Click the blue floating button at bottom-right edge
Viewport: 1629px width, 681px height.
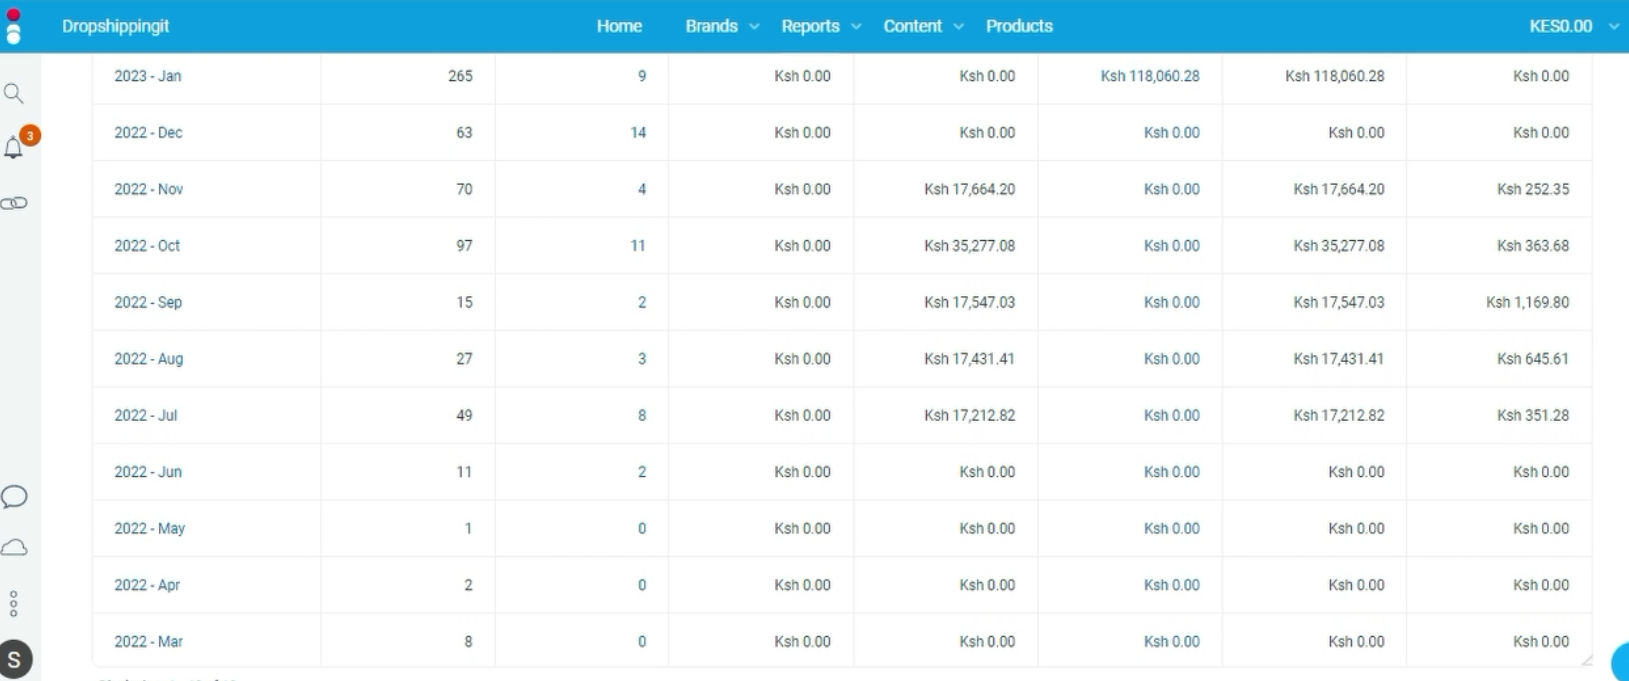point(1620,662)
